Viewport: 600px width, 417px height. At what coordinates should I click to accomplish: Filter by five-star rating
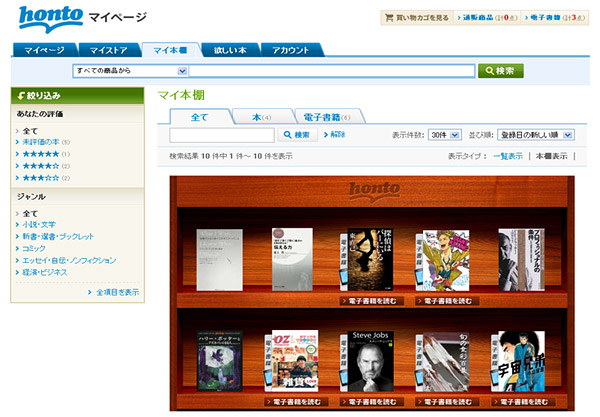click(42, 154)
